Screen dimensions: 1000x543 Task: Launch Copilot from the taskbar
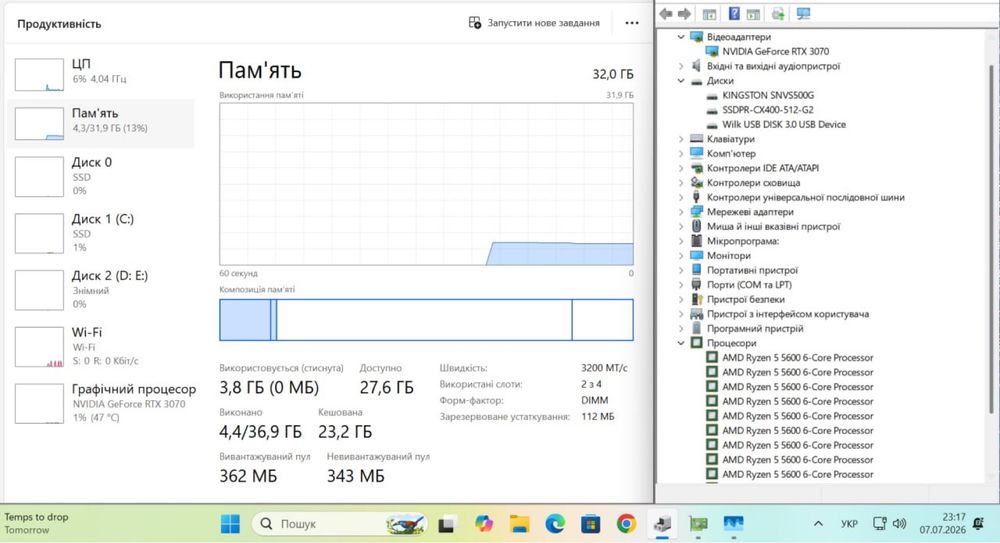(483, 524)
